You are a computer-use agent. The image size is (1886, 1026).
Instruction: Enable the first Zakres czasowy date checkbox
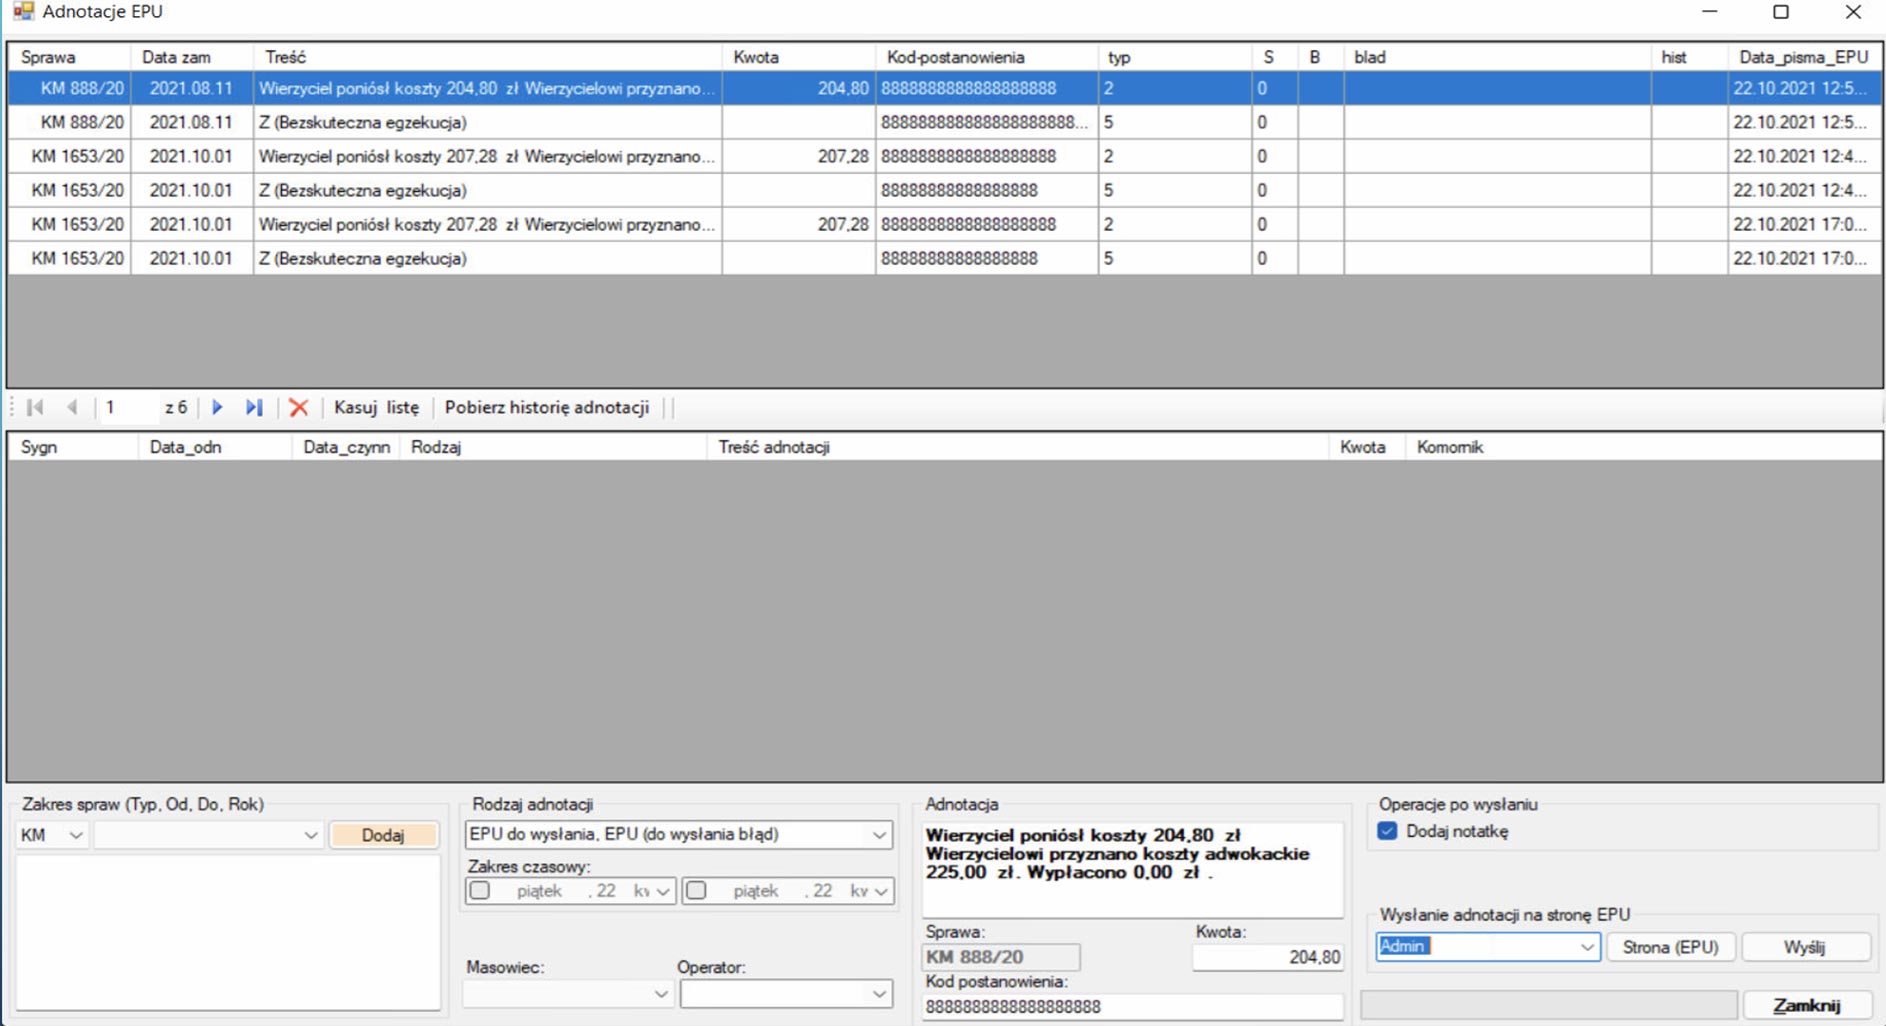[480, 890]
